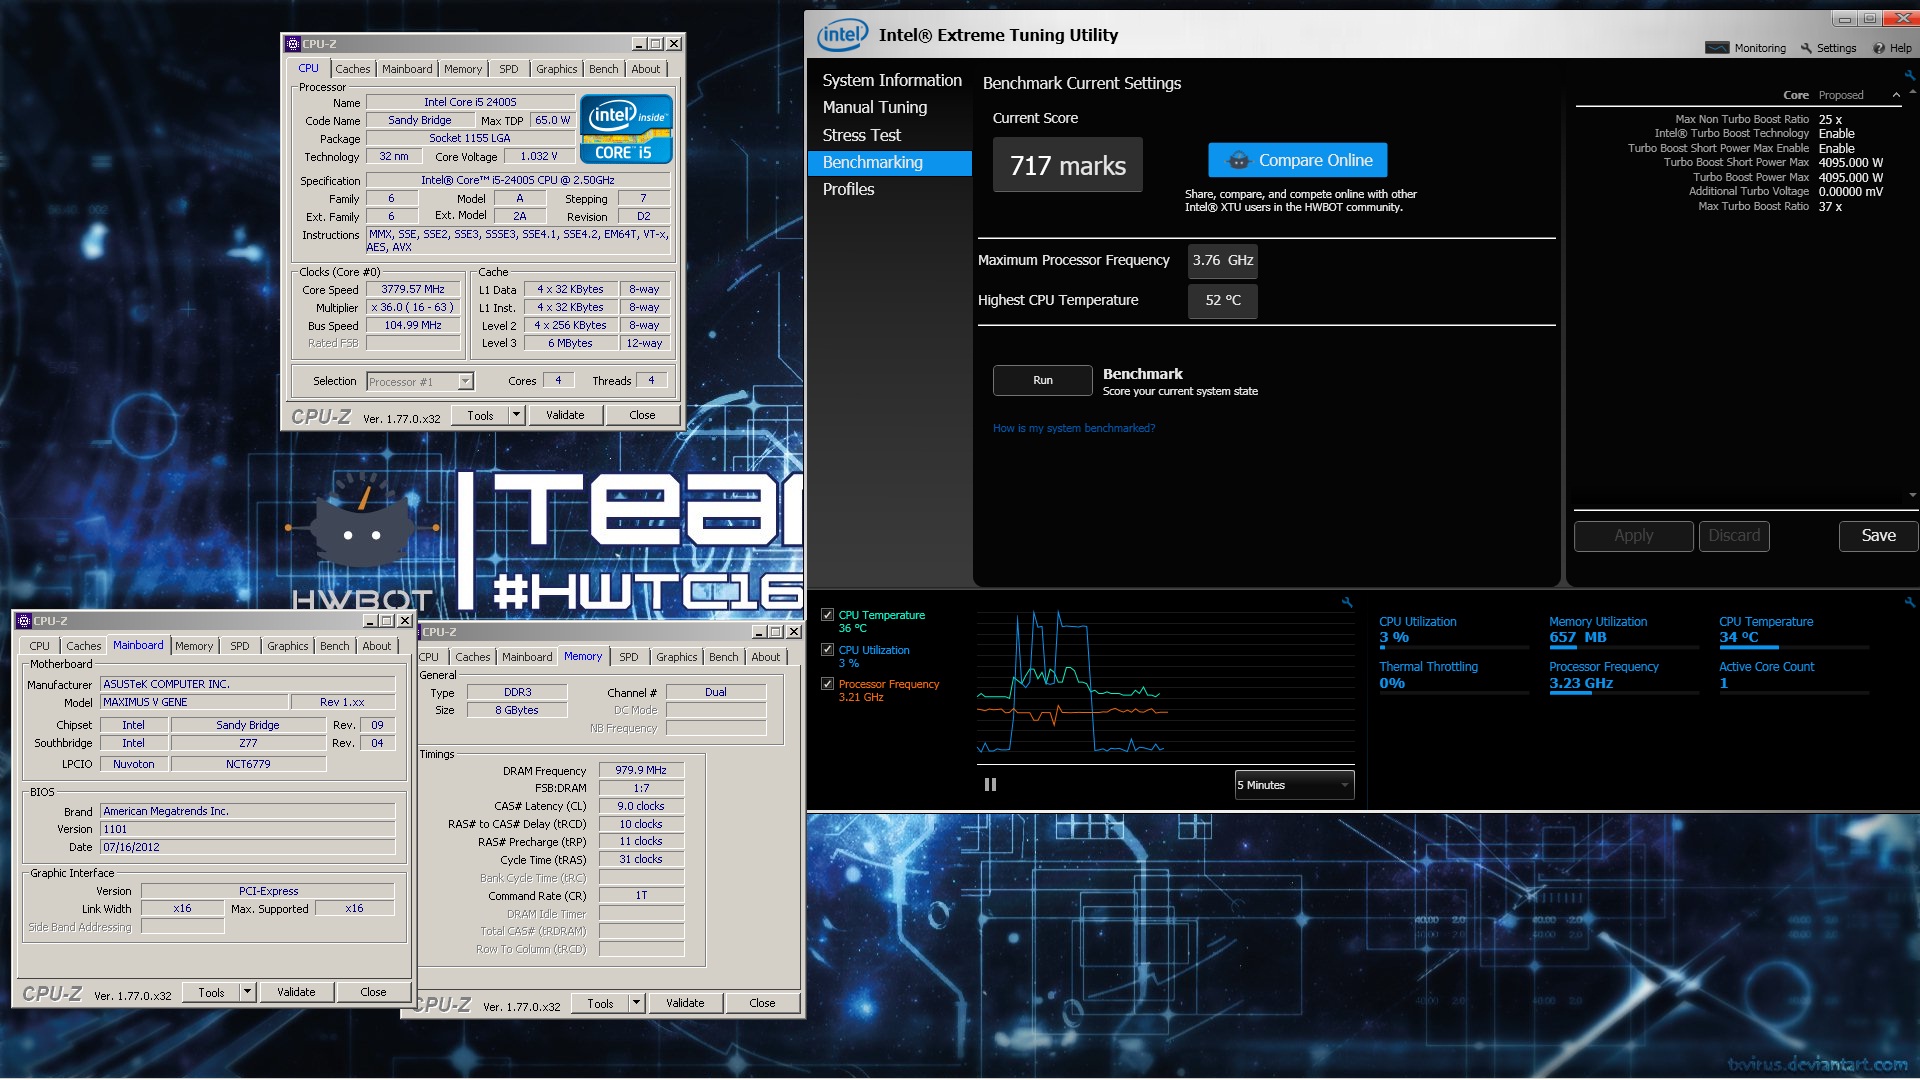This screenshot has height=1080, width=1920.
Task: Click the Save button in proposed settings panel
Action: point(1878,536)
